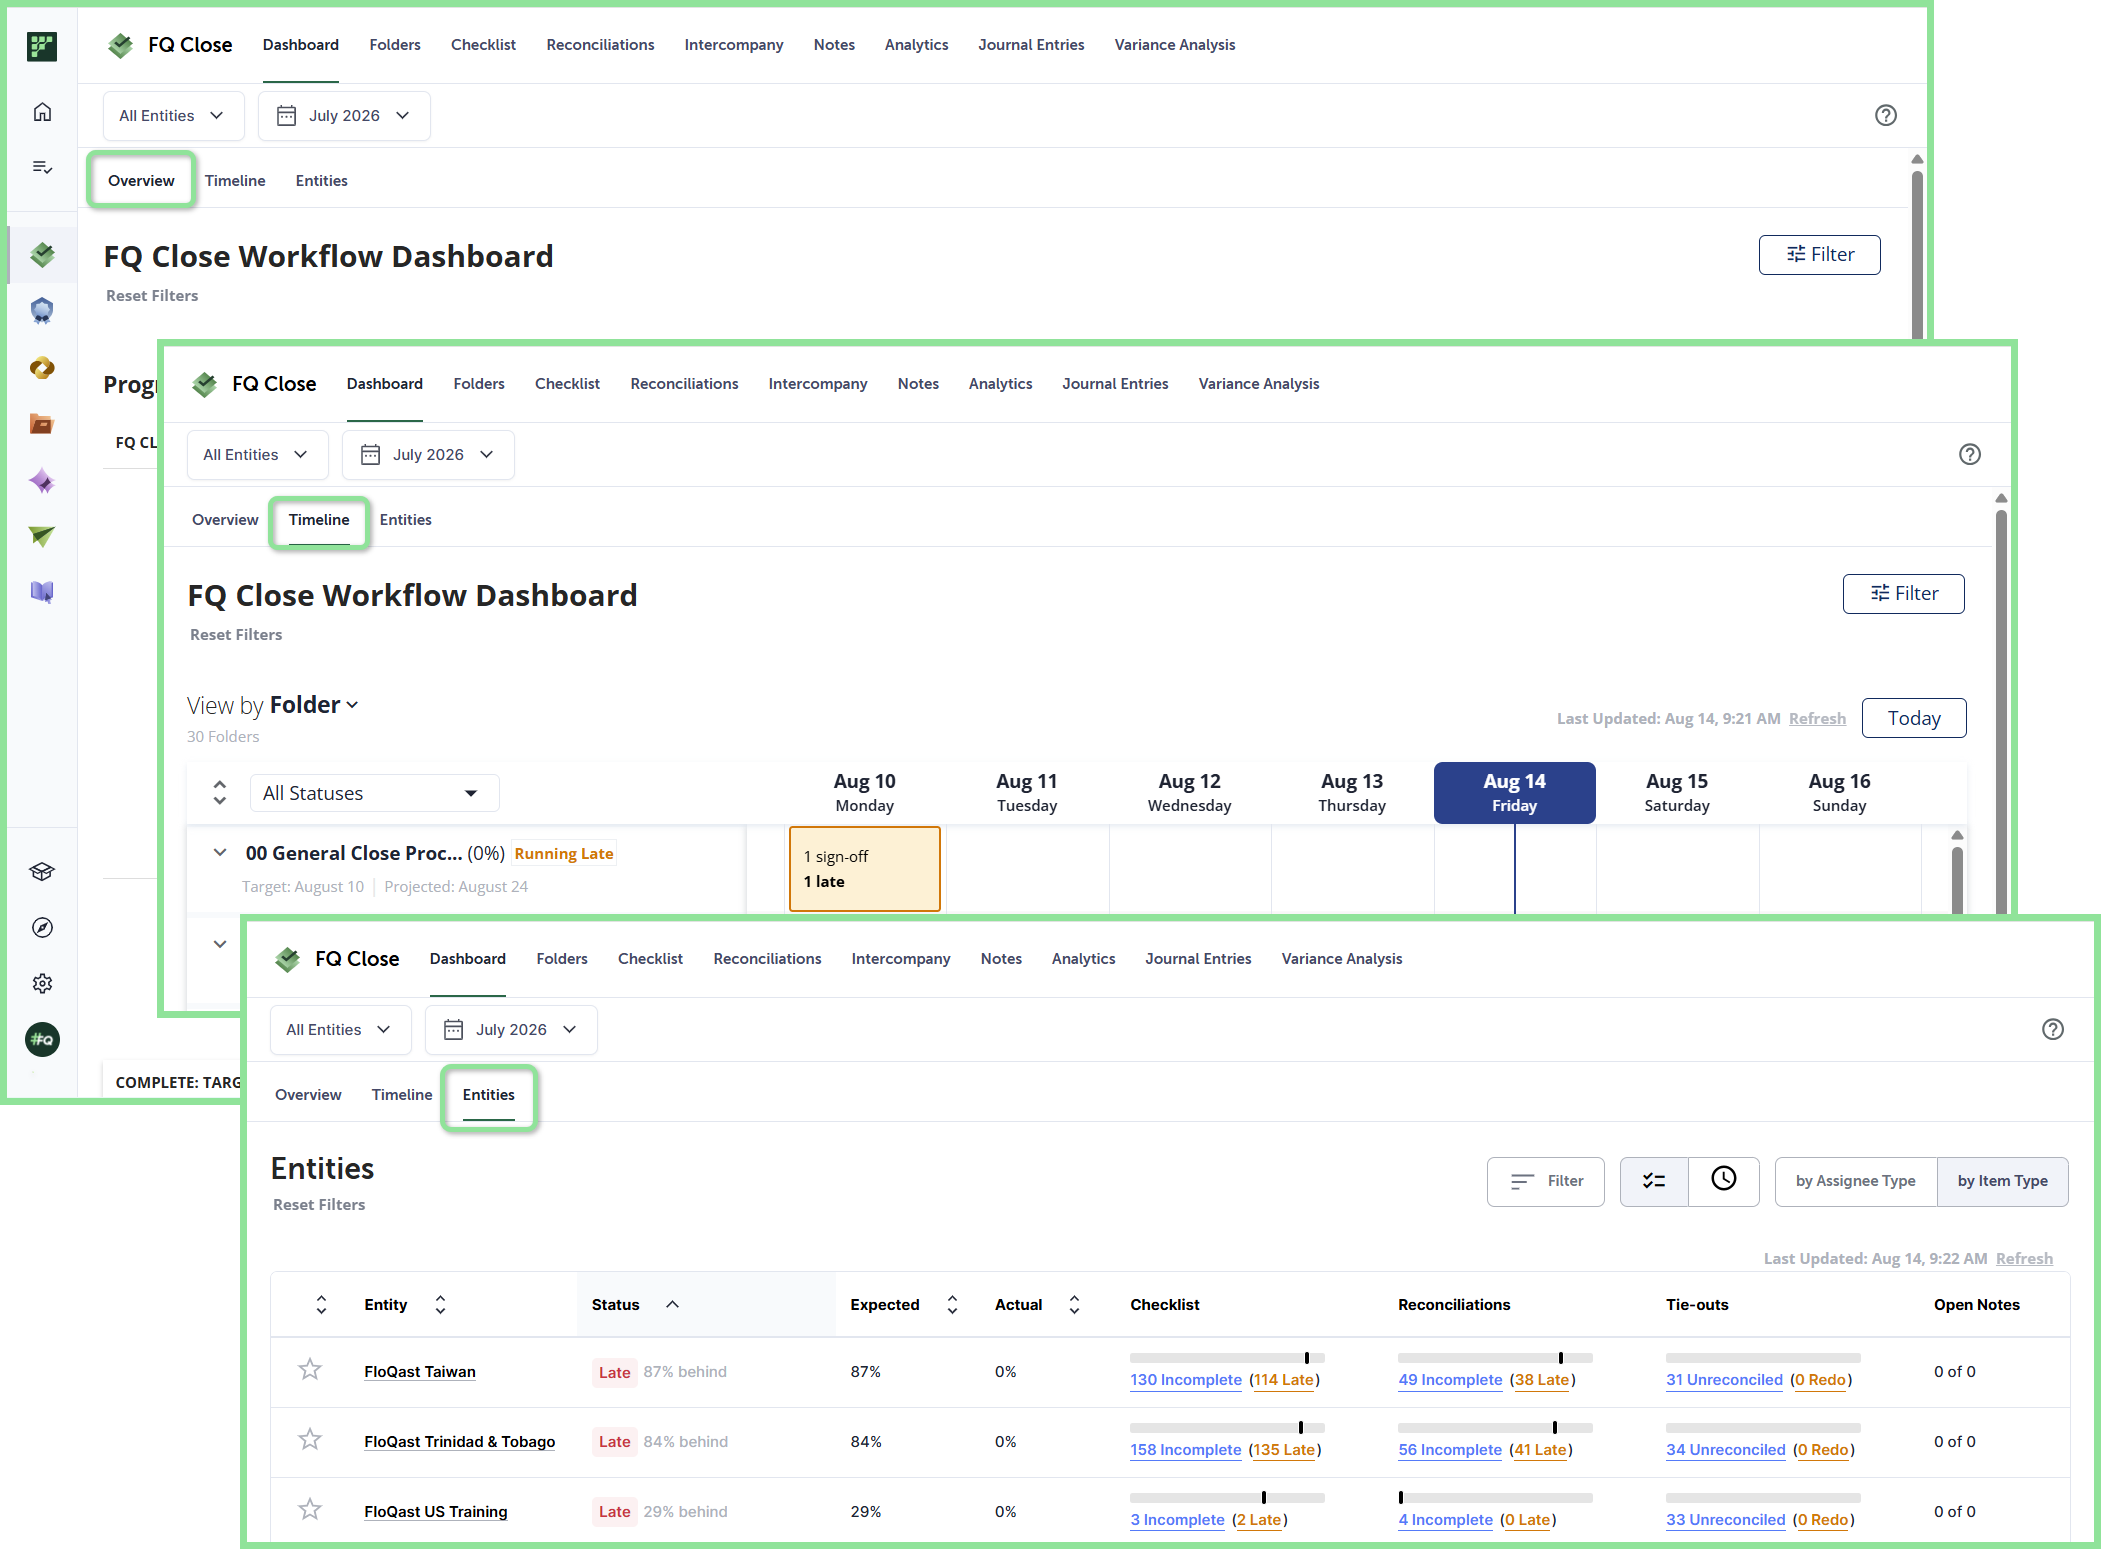Open July 2026 period picker in Timeline window
Viewport: 2101px width, 1549px height.
[428, 455]
